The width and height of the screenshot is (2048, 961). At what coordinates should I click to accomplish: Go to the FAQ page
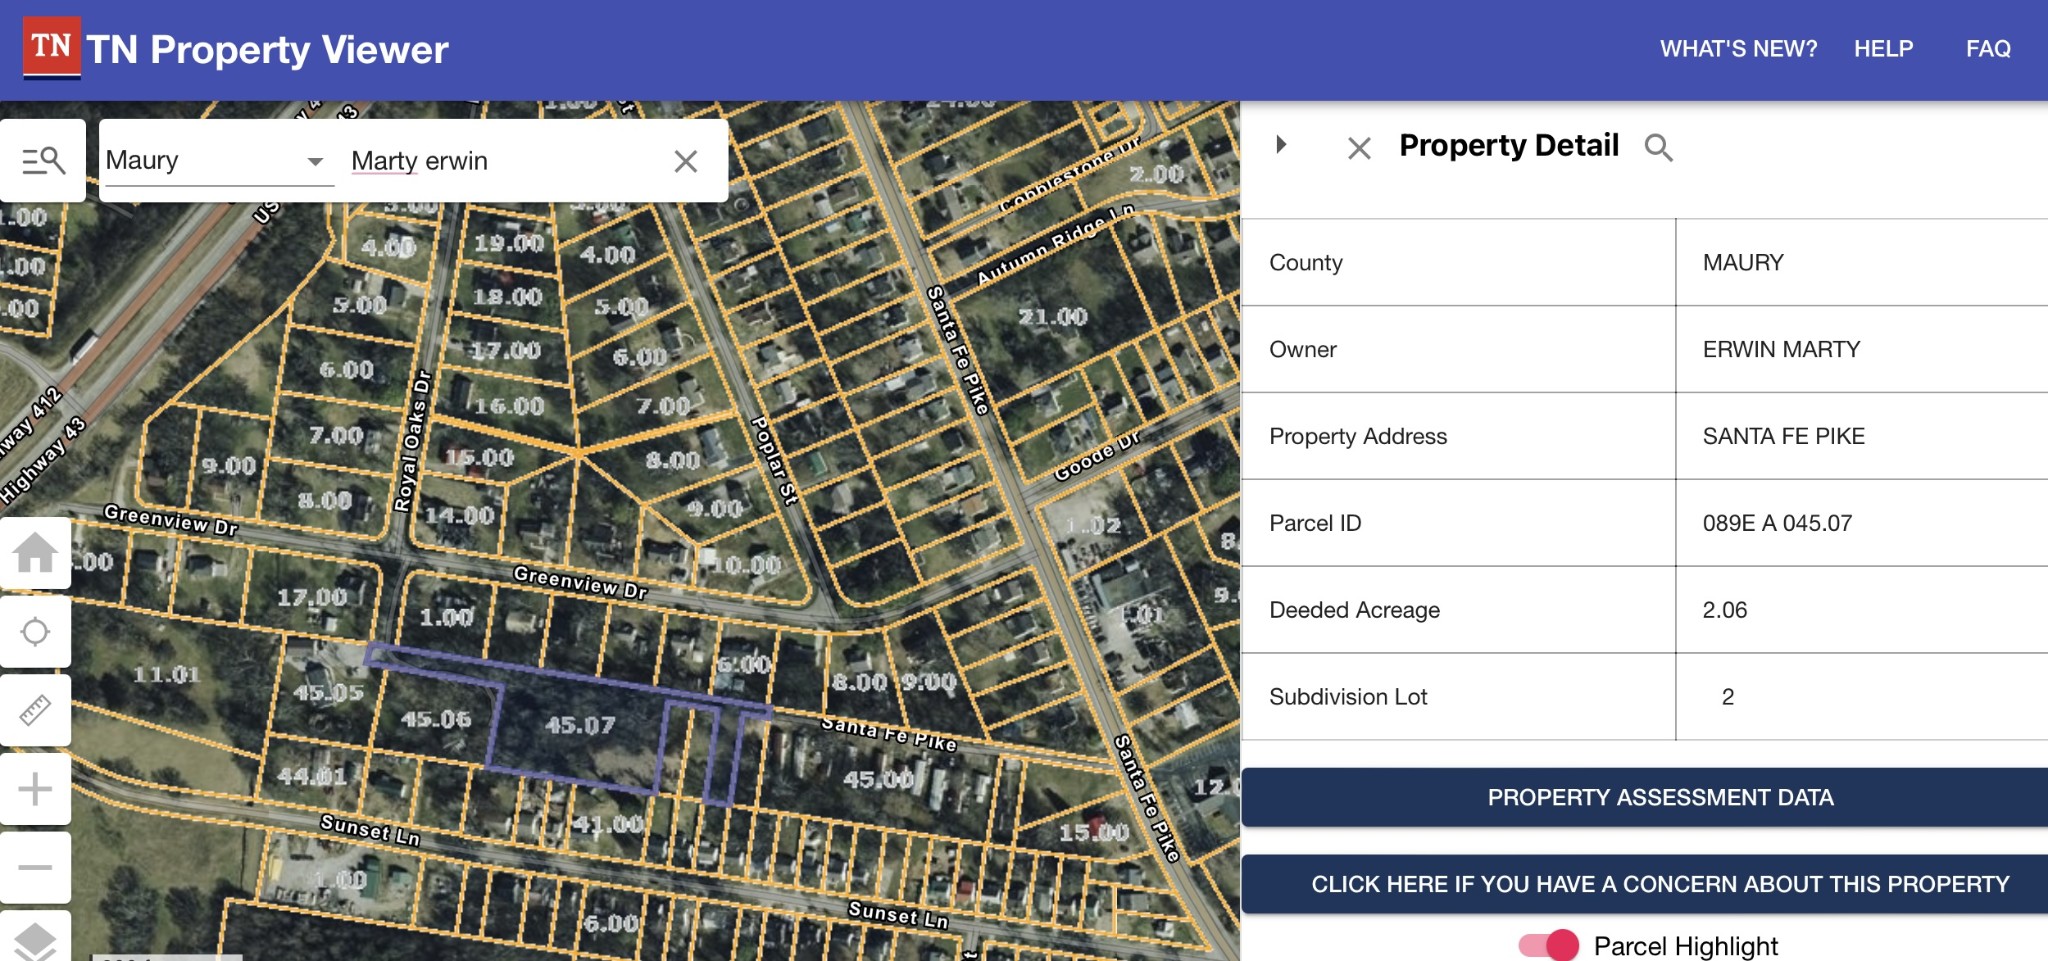coord(1987,49)
